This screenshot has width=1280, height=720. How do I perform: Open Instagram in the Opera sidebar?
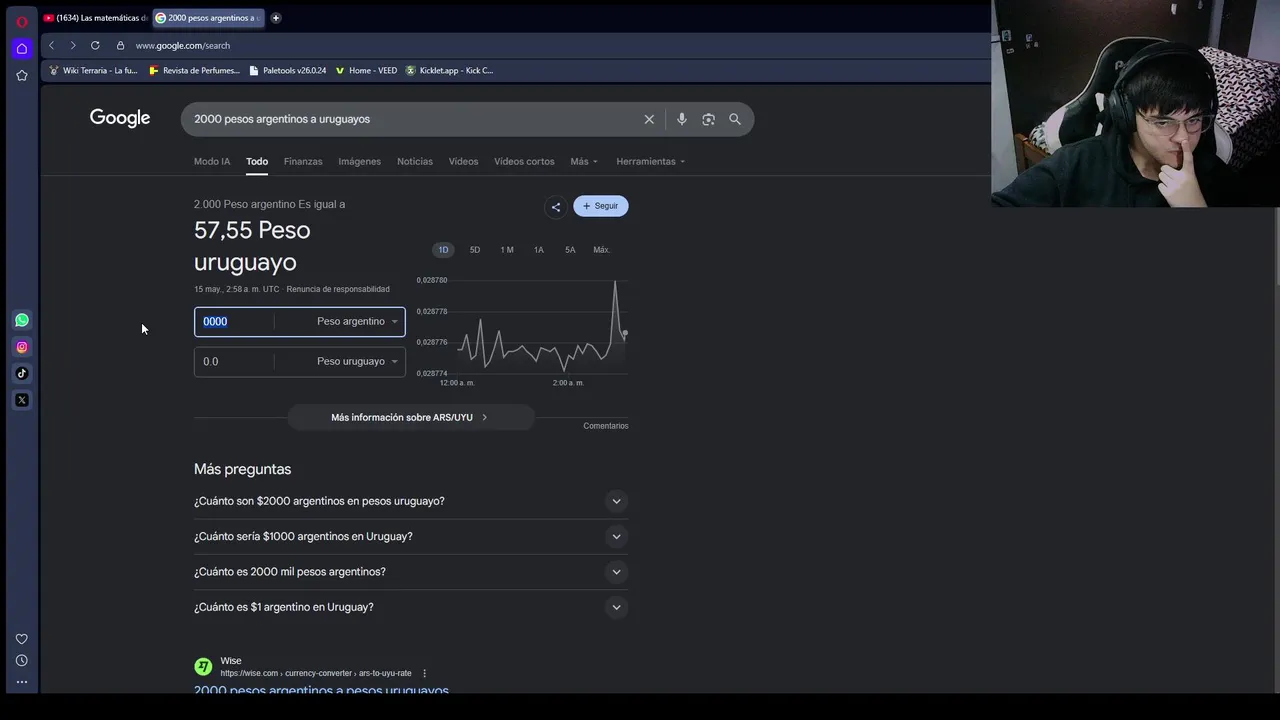click(22, 347)
